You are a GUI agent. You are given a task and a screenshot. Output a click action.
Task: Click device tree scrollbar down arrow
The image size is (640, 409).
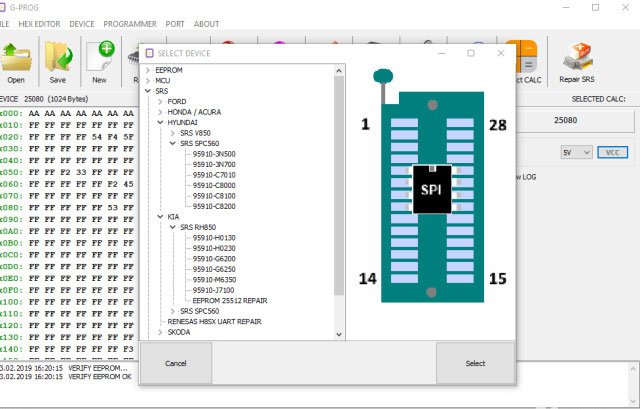[339, 334]
